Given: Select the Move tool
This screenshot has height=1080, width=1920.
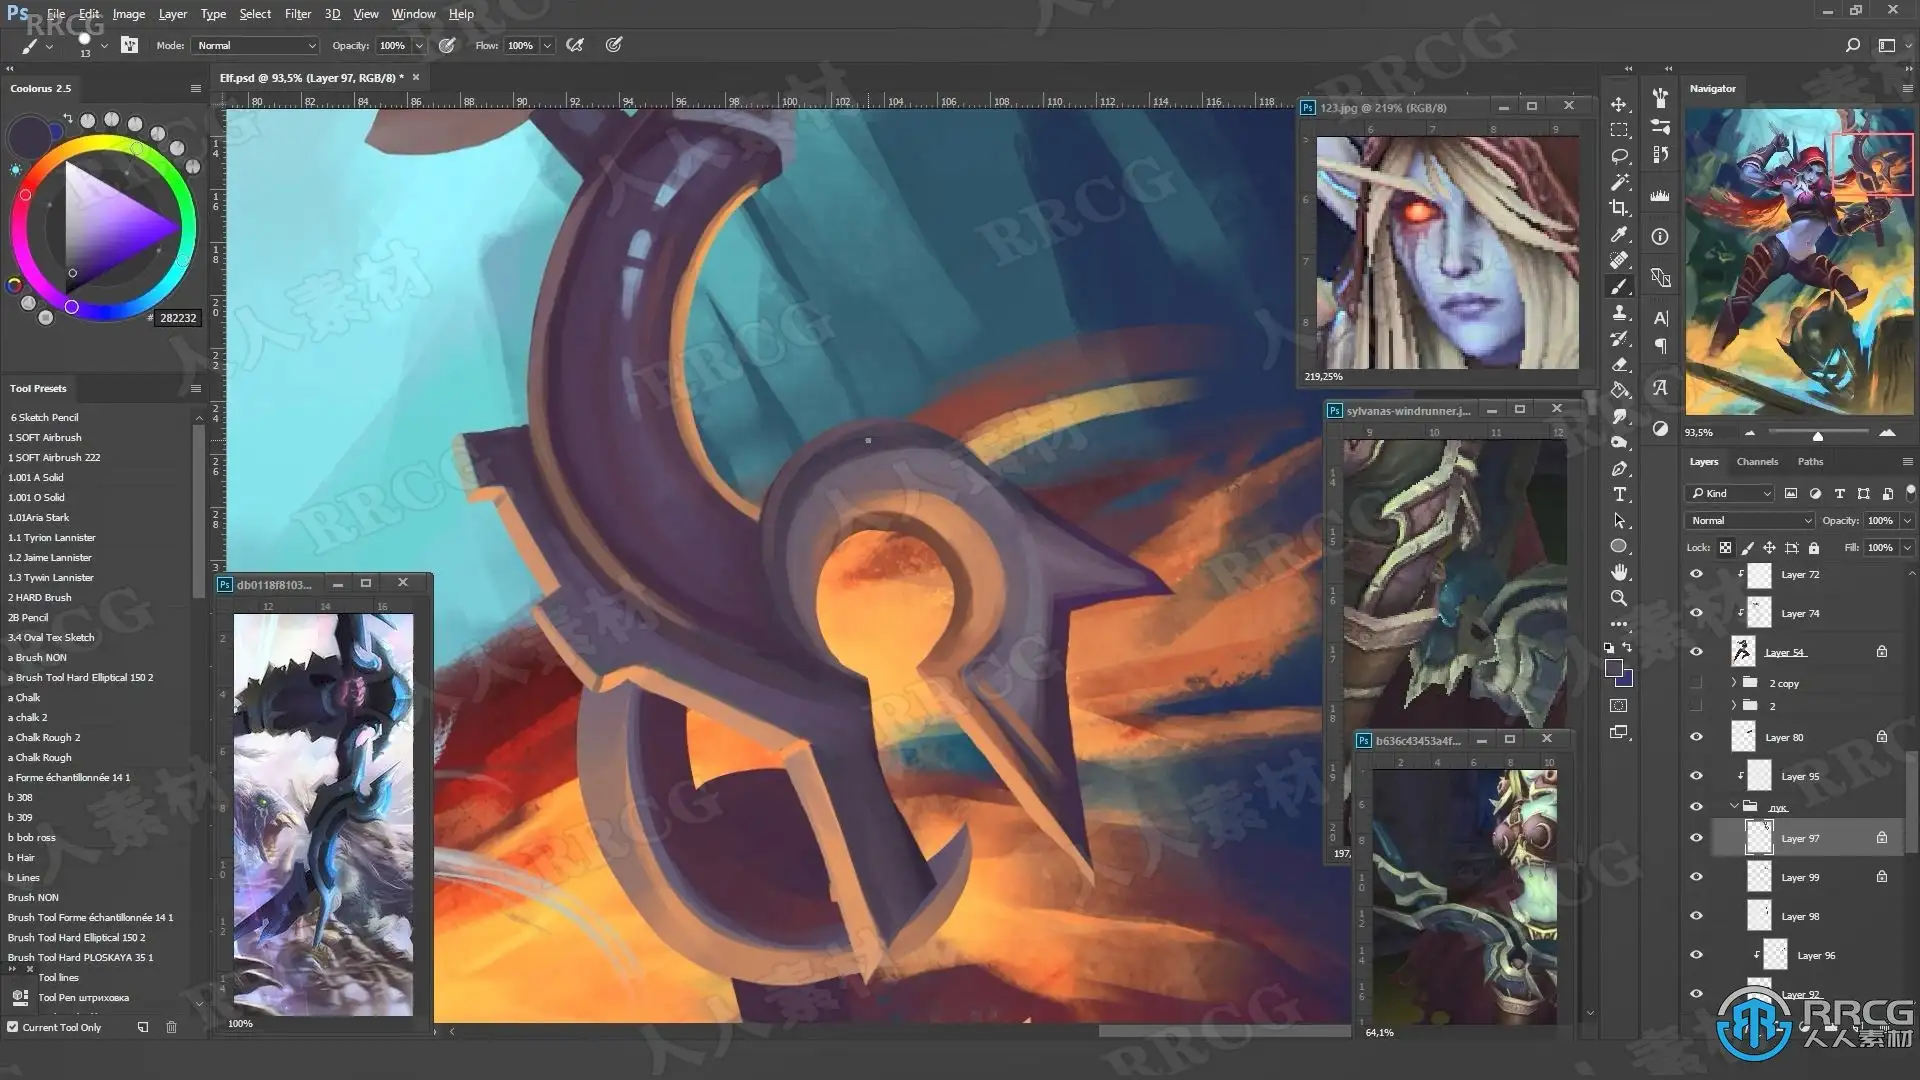Looking at the screenshot, I should (1619, 105).
